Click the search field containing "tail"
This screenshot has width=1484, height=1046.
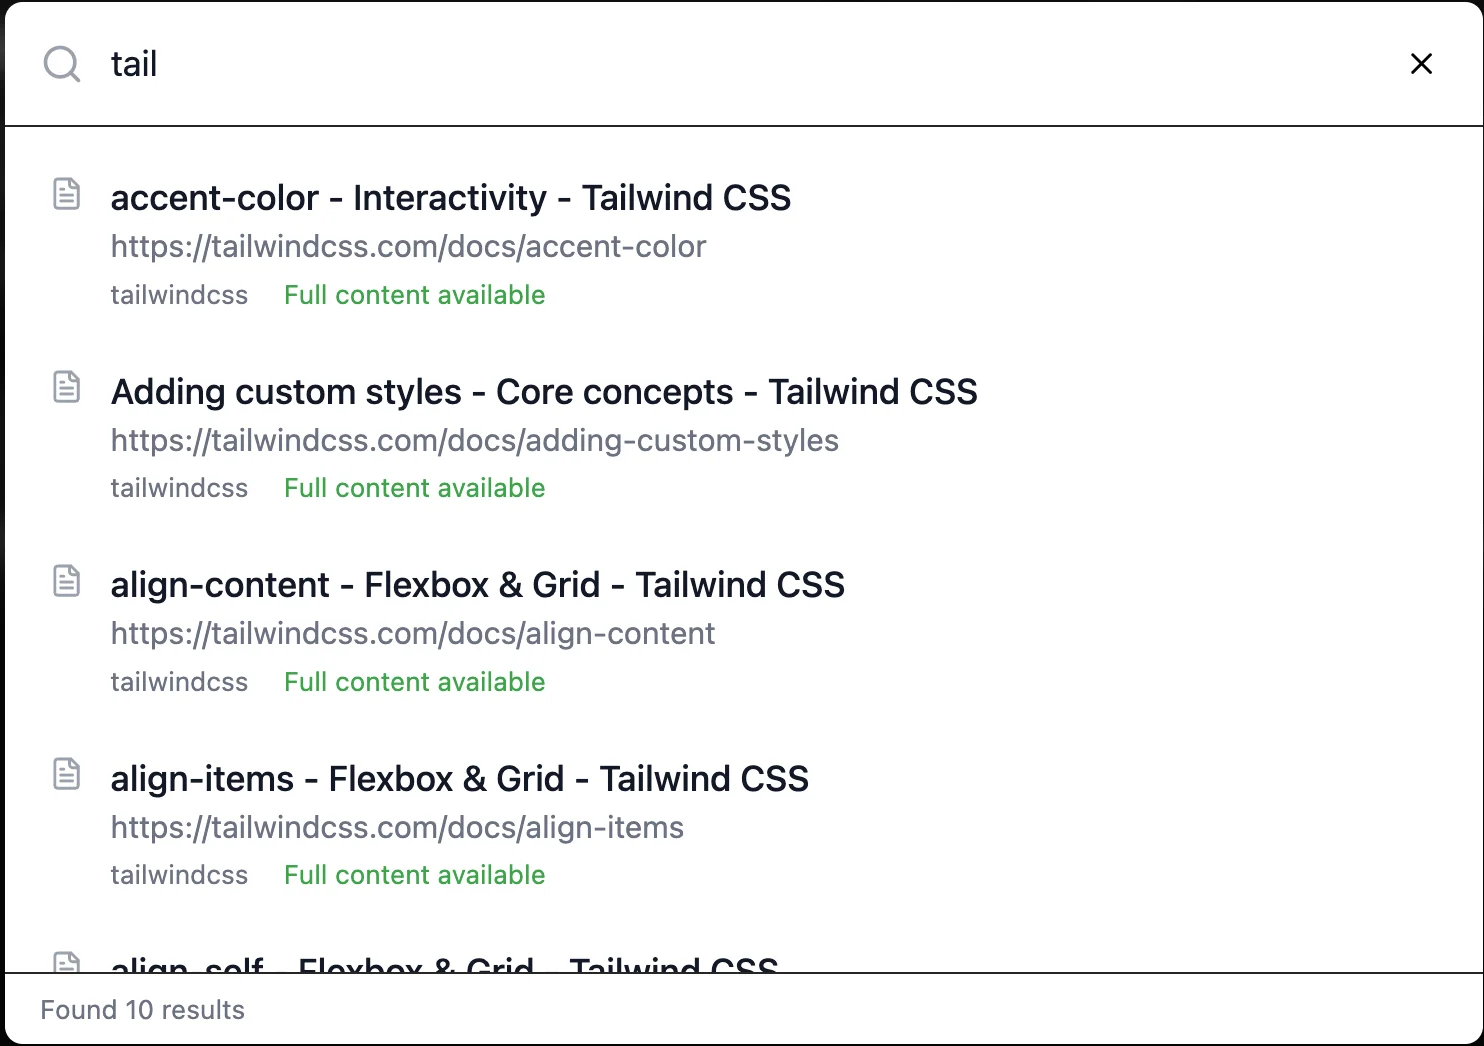click(x=700, y=64)
